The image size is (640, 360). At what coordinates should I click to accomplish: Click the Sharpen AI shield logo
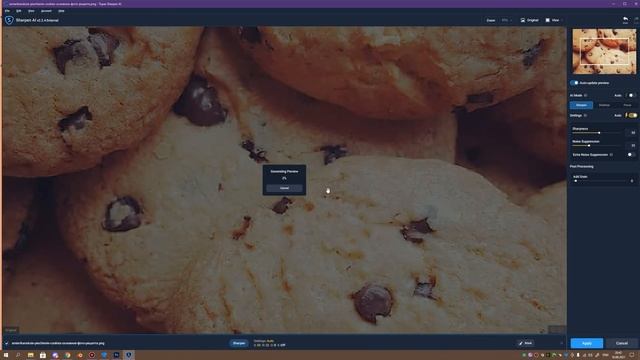(9, 20)
